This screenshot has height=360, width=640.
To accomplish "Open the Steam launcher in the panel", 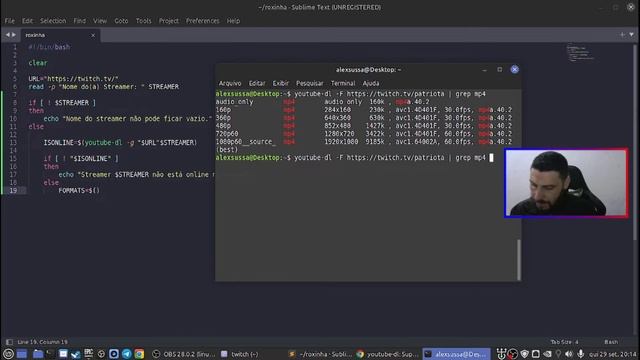I will point(76,354).
